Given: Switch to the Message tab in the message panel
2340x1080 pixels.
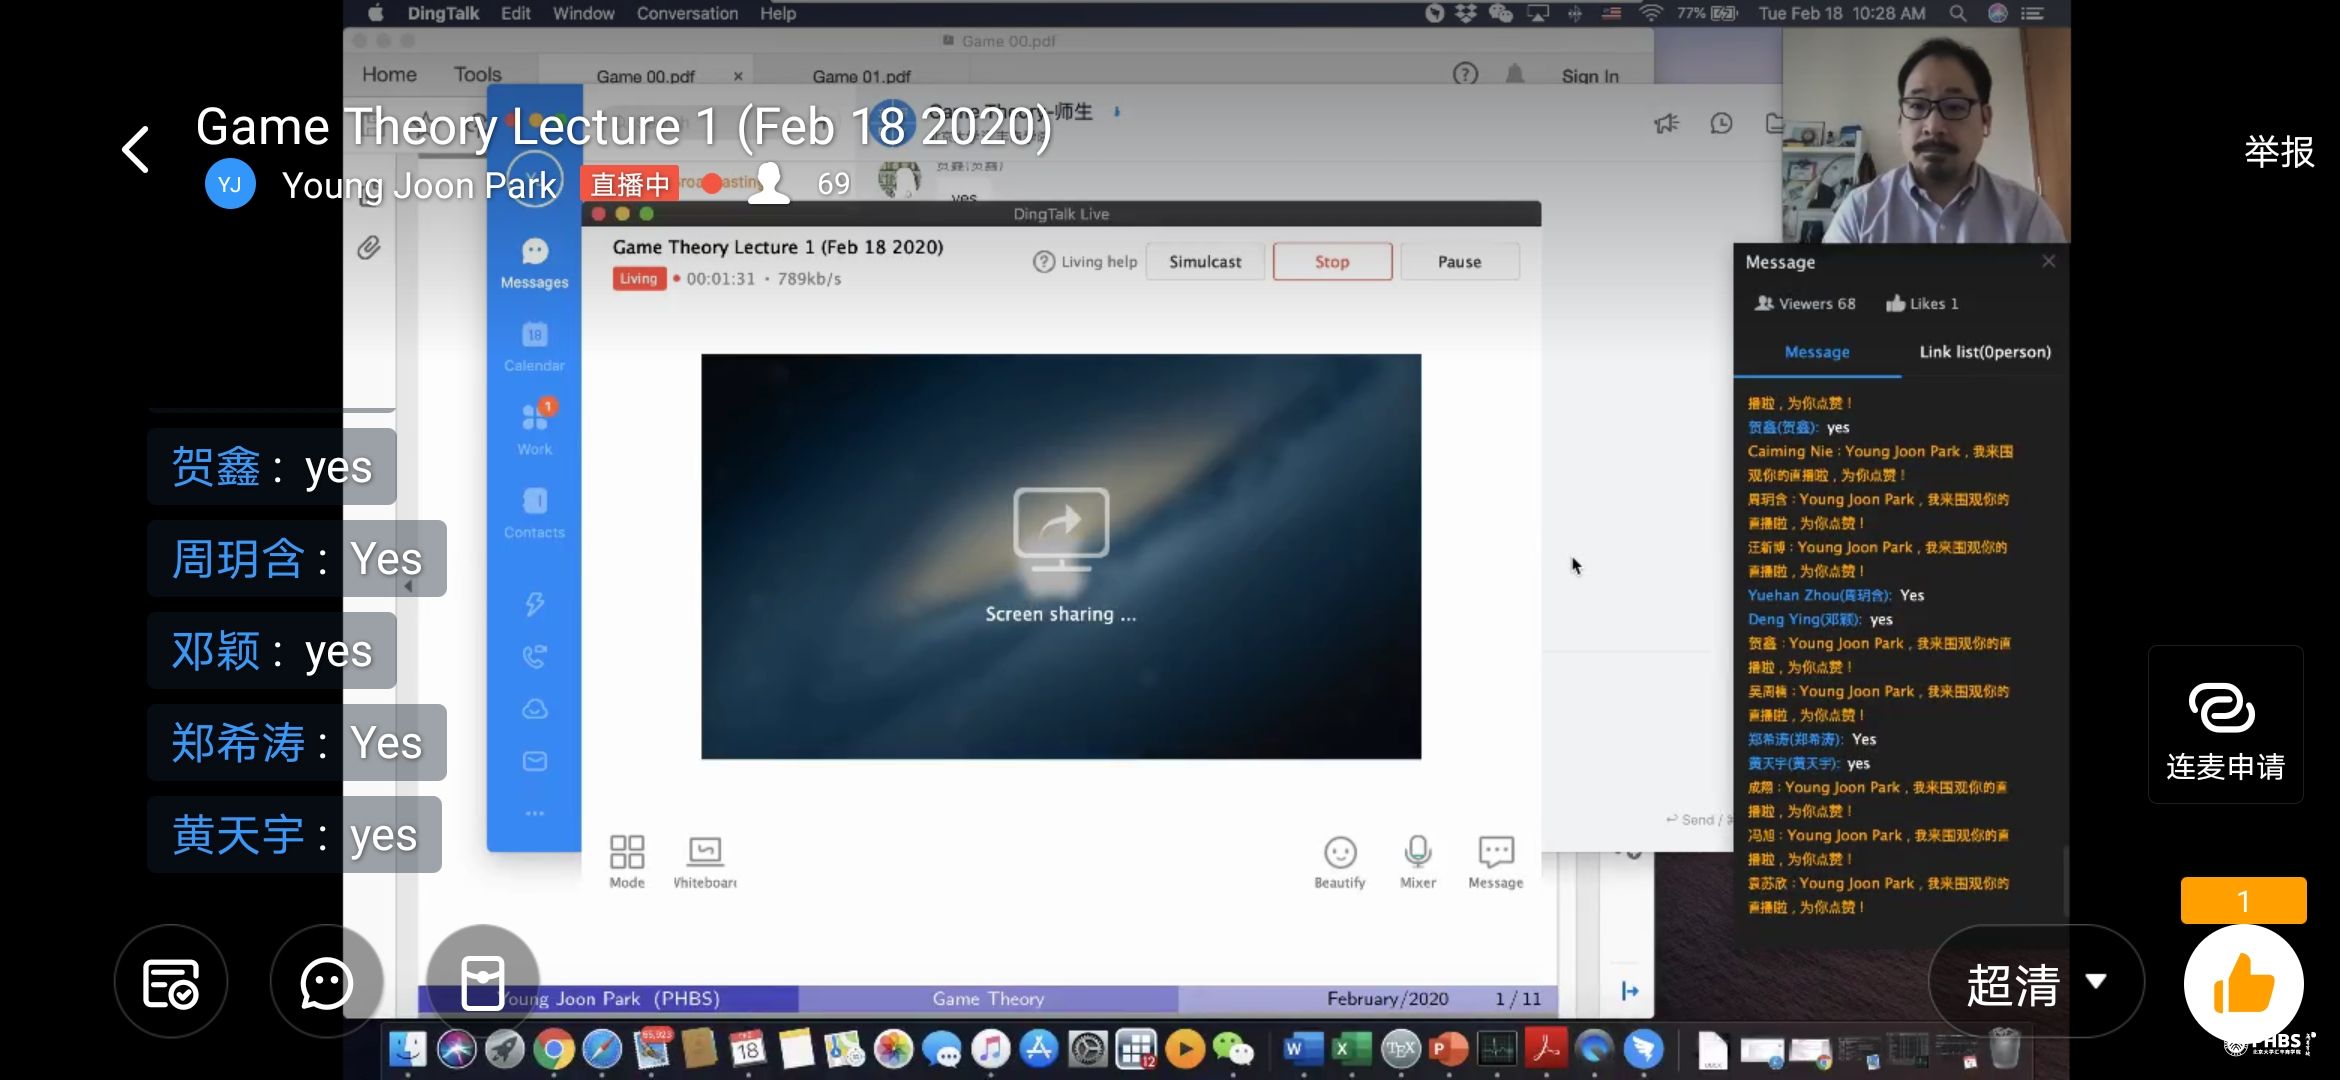Looking at the screenshot, I should 1817,352.
